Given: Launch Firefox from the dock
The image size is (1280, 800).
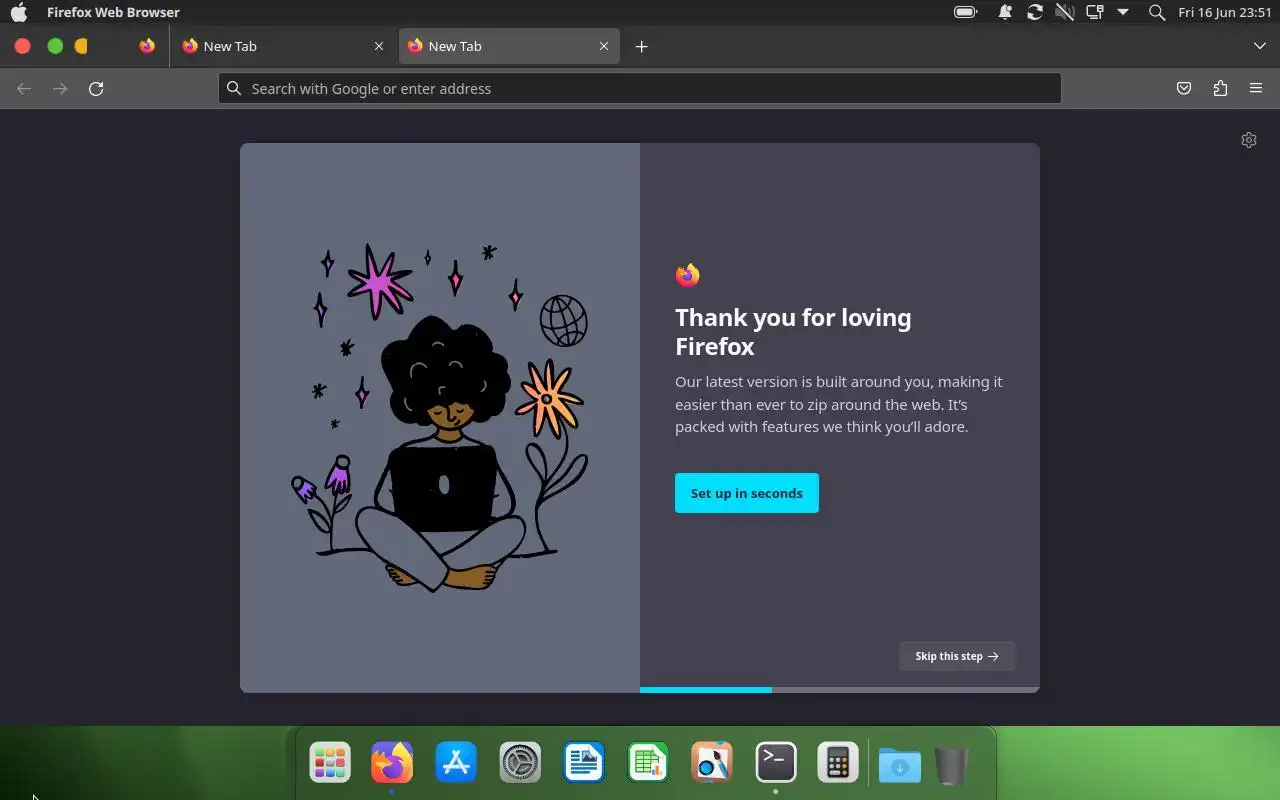Looking at the screenshot, I should [x=392, y=763].
